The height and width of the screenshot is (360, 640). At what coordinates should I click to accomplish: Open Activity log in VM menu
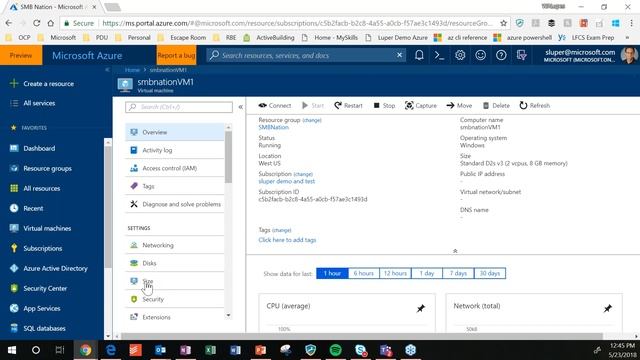[x=175, y=150]
